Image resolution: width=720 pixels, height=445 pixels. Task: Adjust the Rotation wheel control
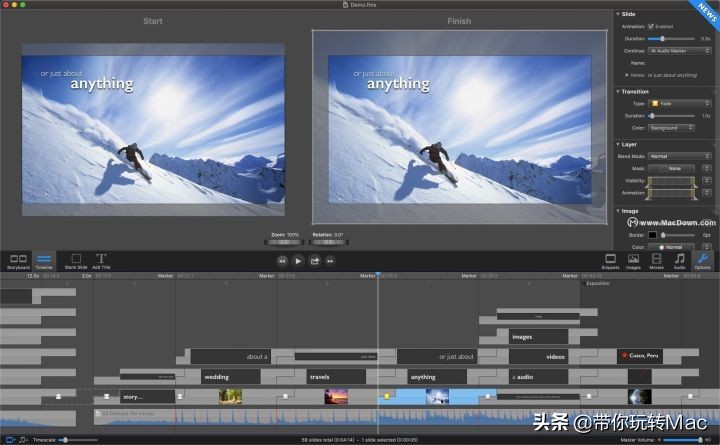pos(330,242)
